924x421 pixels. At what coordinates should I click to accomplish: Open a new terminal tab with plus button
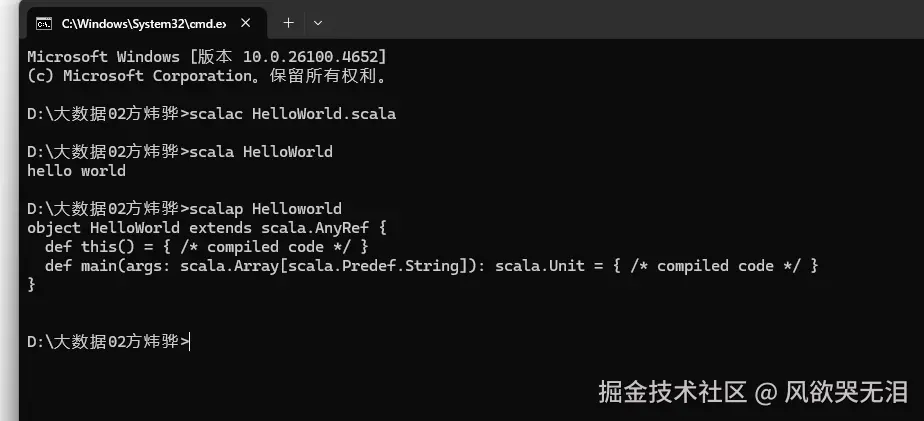288,23
